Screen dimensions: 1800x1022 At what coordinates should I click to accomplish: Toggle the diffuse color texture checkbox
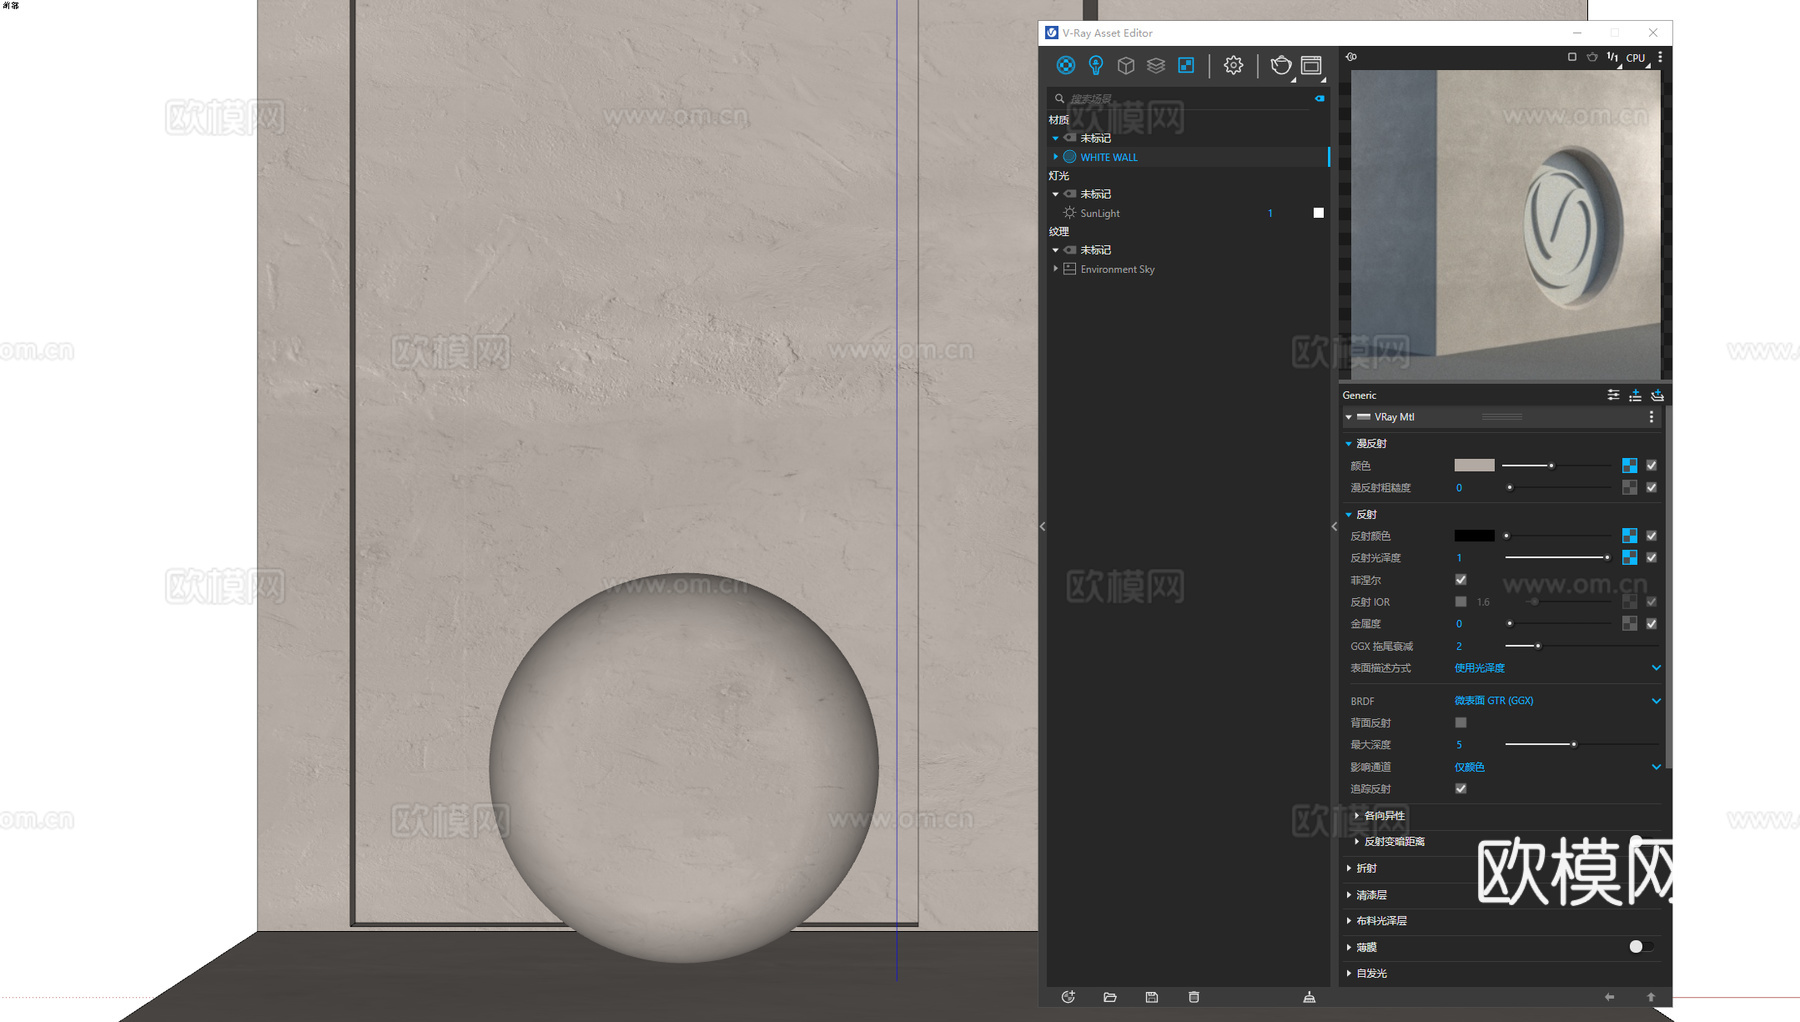coord(1652,465)
